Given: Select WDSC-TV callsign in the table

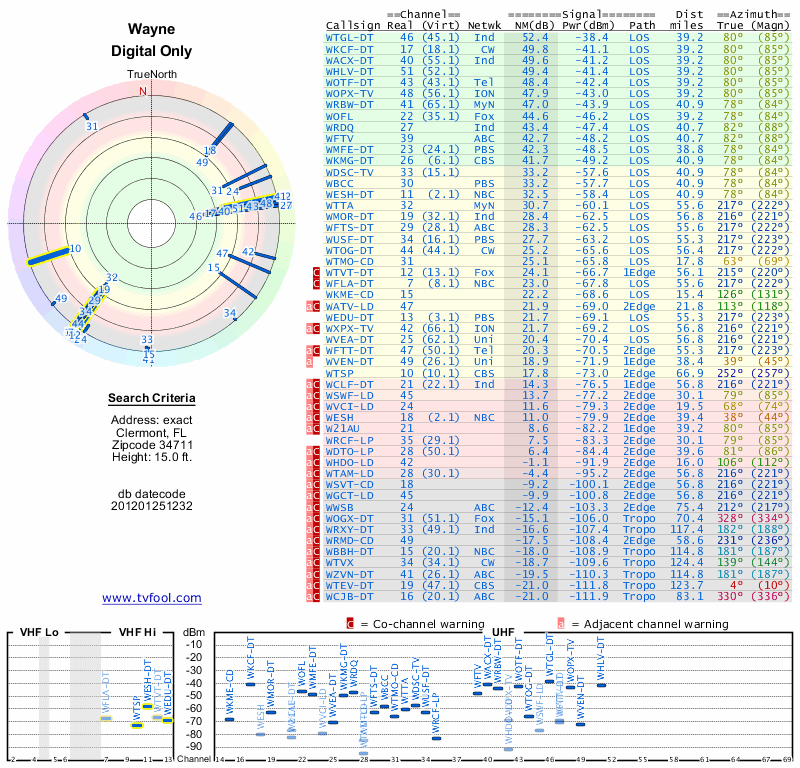Looking at the screenshot, I should (x=349, y=172).
